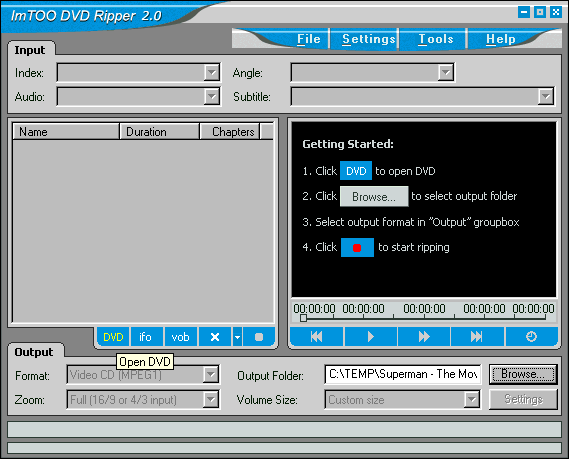The height and width of the screenshot is (459, 569).
Task: Open the small arrow beside remove button
Action: pyautogui.click(x=237, y=337)
